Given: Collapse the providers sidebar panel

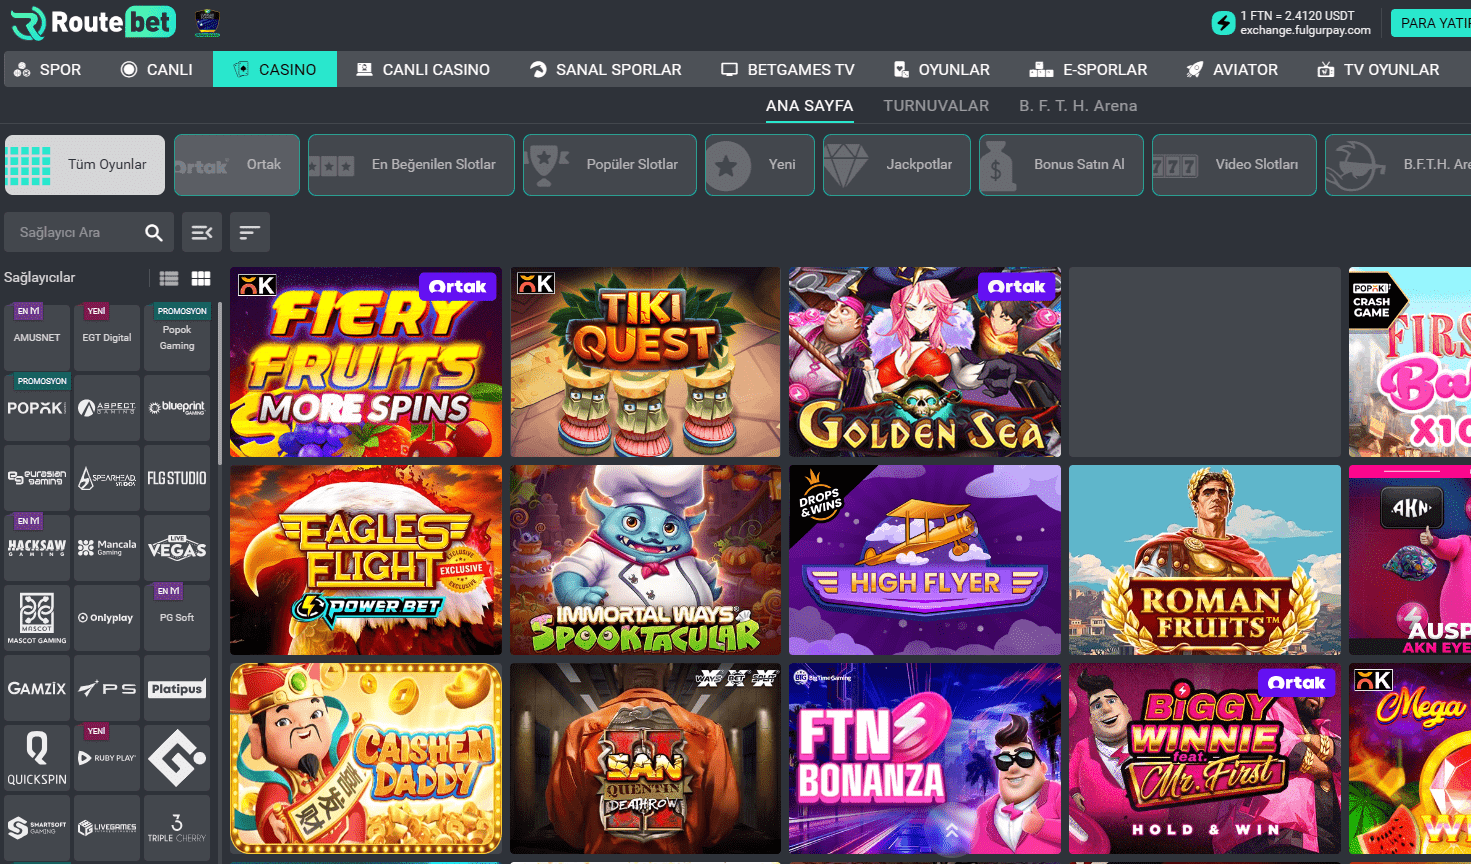Looking at the screenshot, I should [x=201, y=232].
